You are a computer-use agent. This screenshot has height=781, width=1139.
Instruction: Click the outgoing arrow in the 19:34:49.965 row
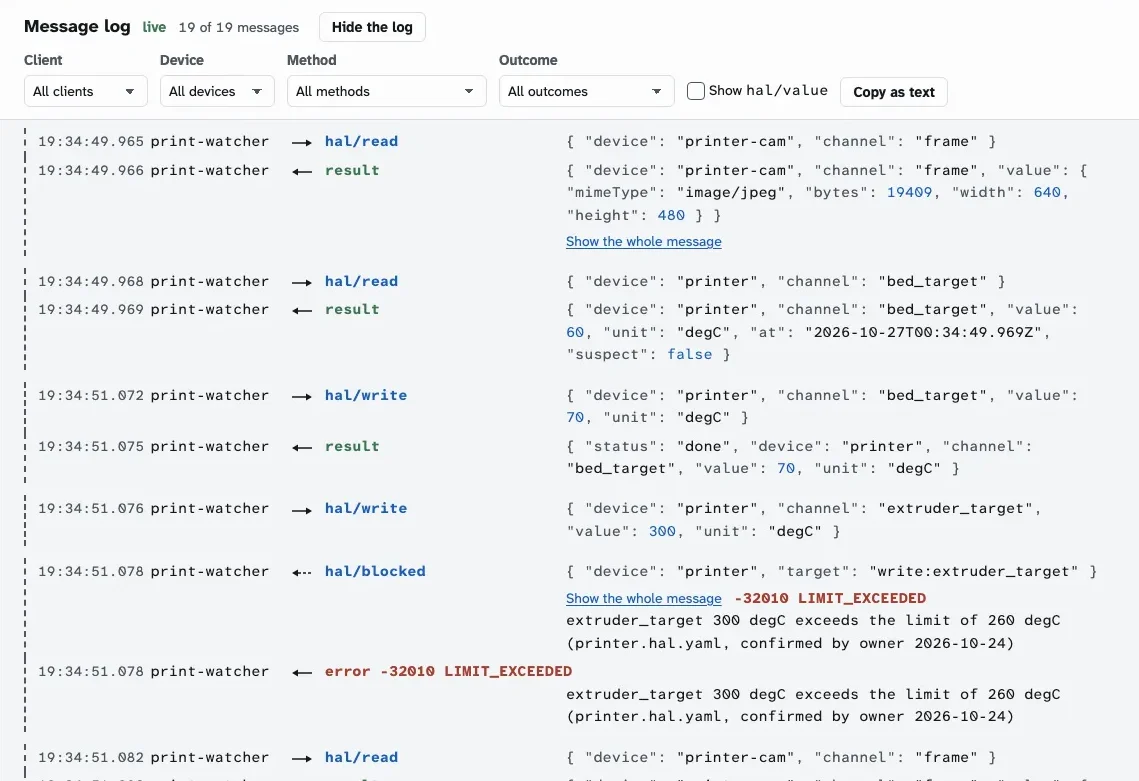pos(302,142)
